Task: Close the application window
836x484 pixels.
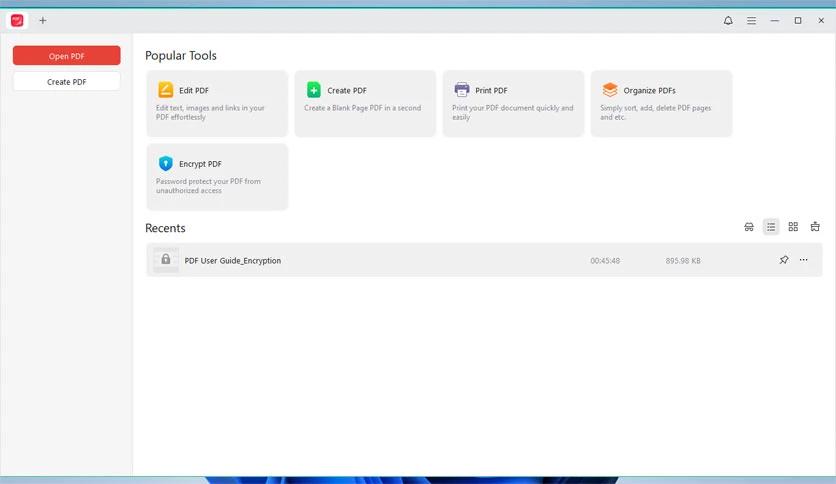Action: (821, 20)
